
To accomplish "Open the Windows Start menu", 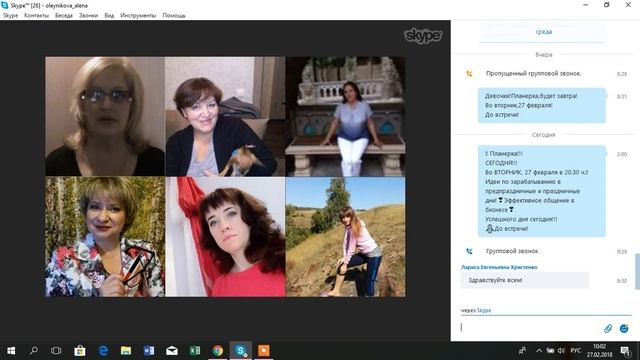I will click(11, 351).
